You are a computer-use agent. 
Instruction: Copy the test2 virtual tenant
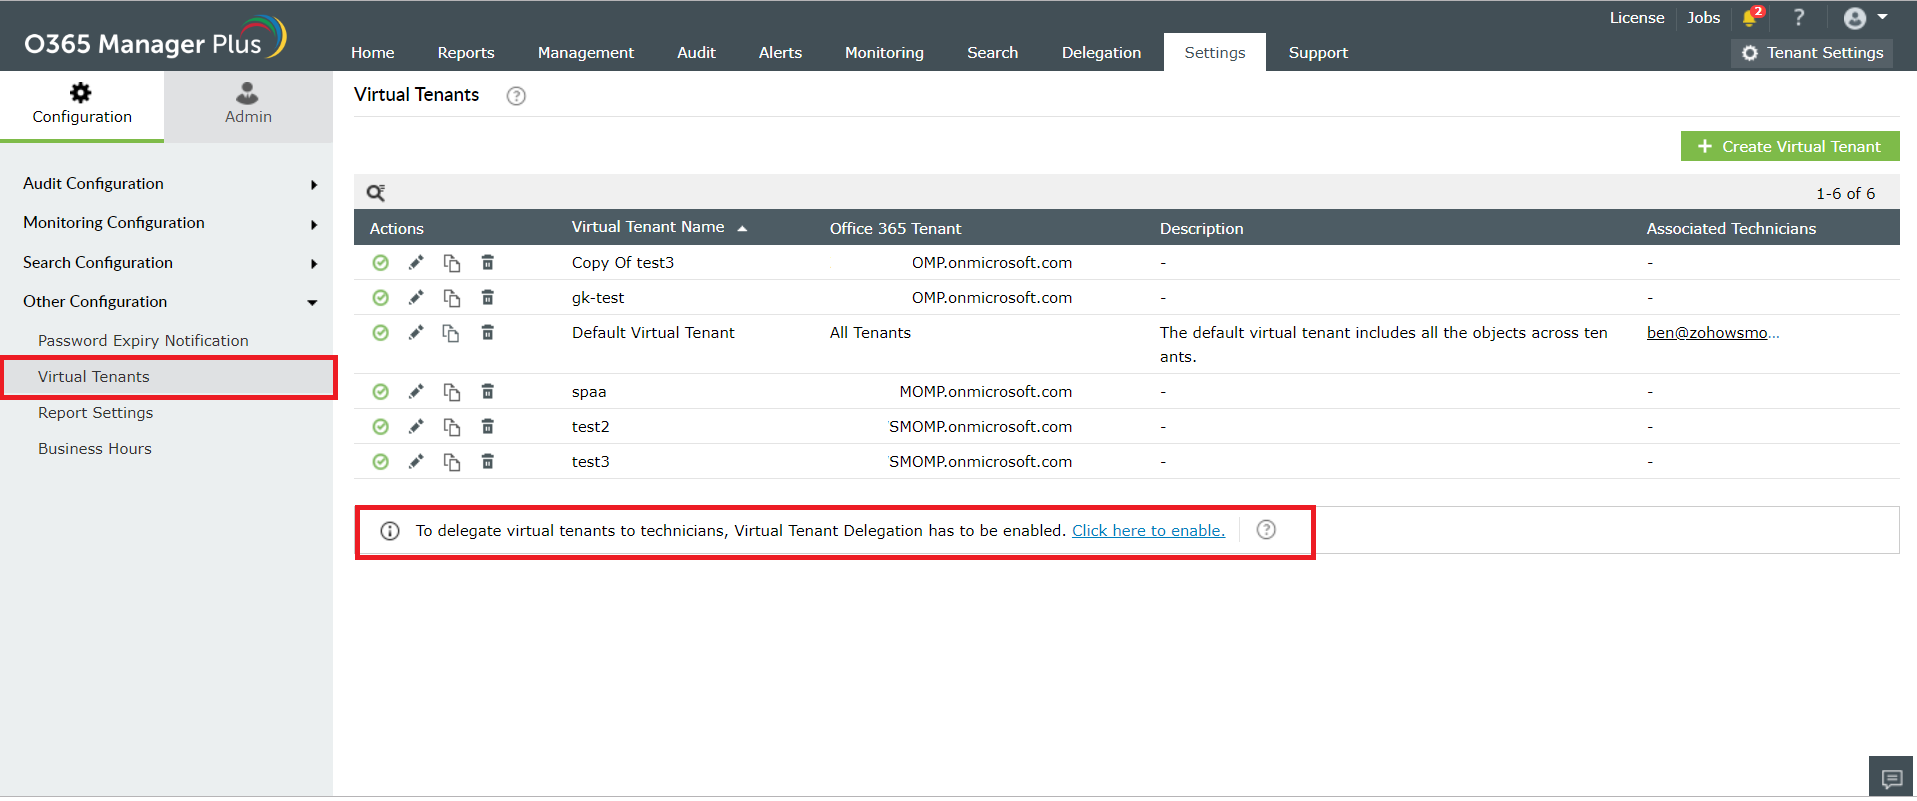click(452, 427)
